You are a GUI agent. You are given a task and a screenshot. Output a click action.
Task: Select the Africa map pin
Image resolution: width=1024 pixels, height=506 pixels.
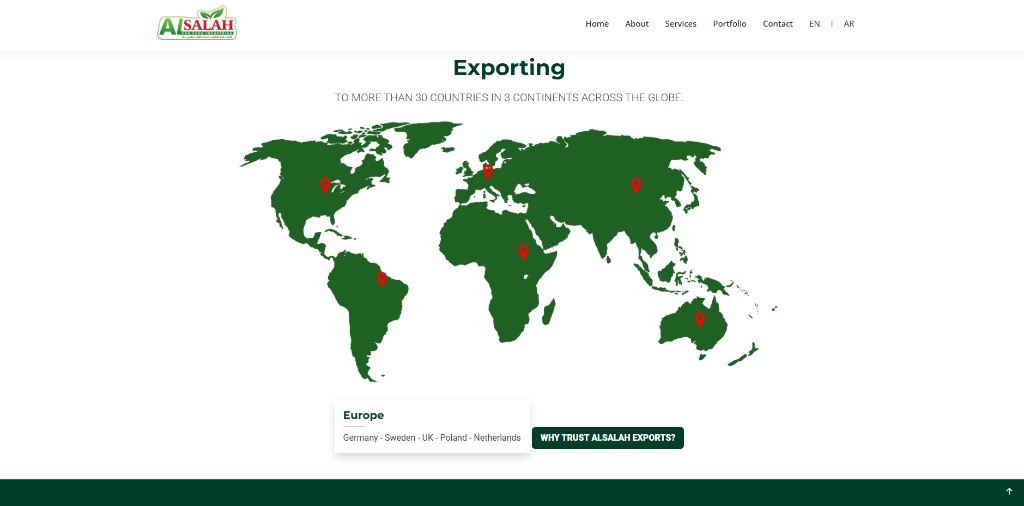523,252
